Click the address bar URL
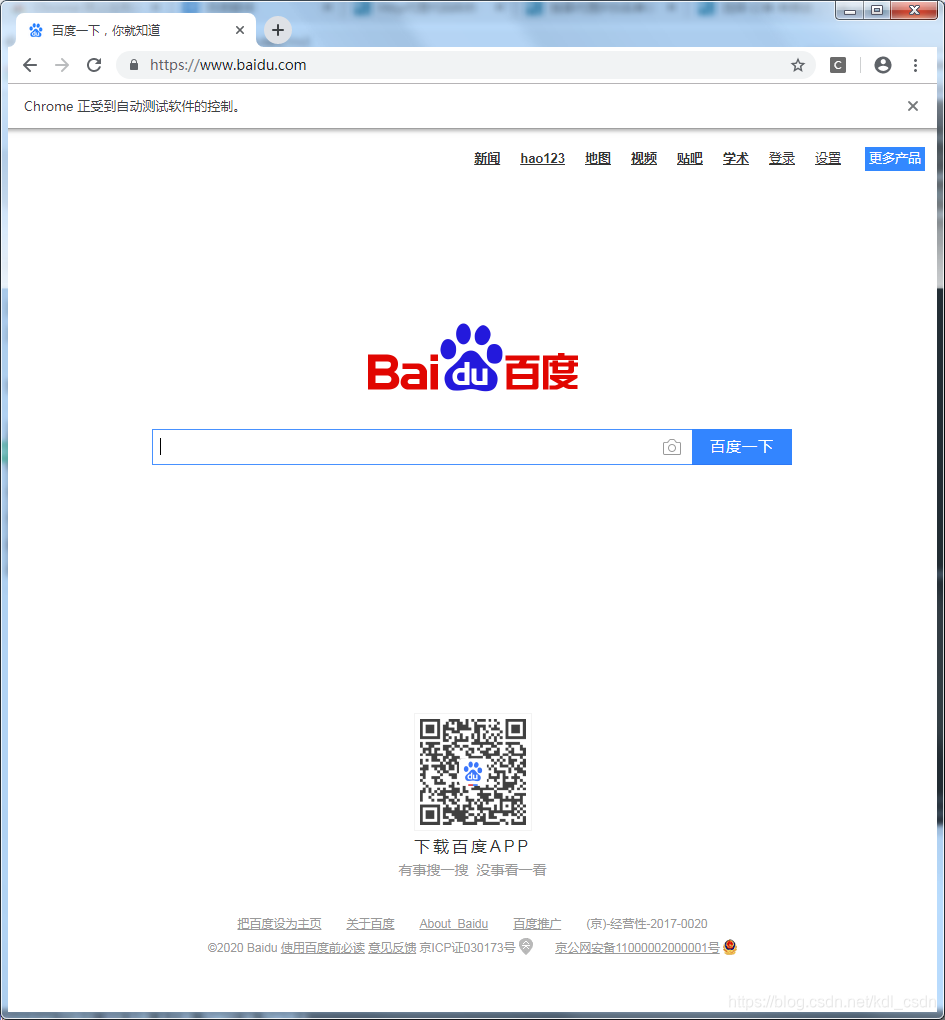 228,65
